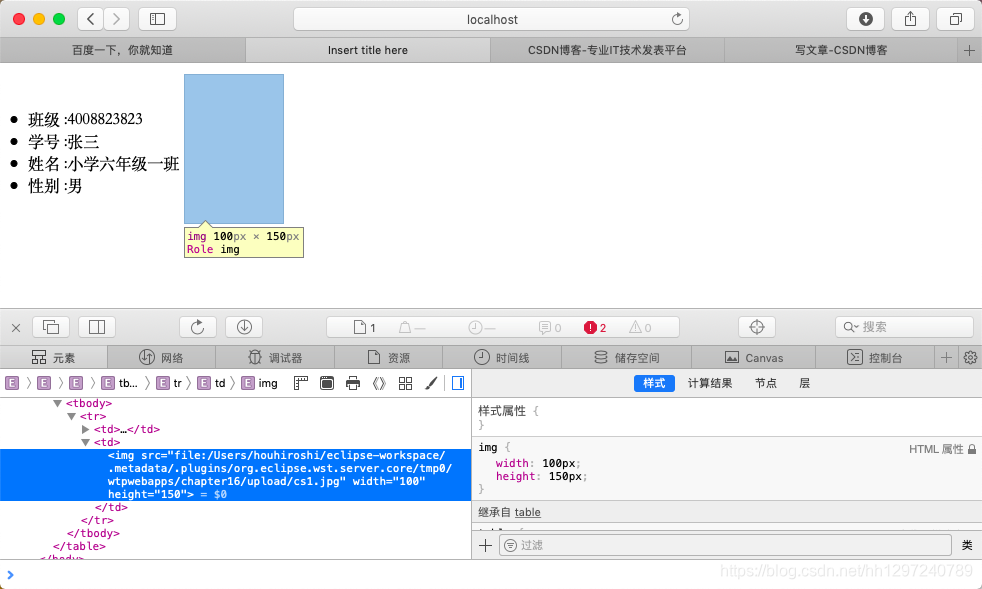This screenshot has width=982, height=589.
Task: Add new style rule plus button
Action: 485,545
